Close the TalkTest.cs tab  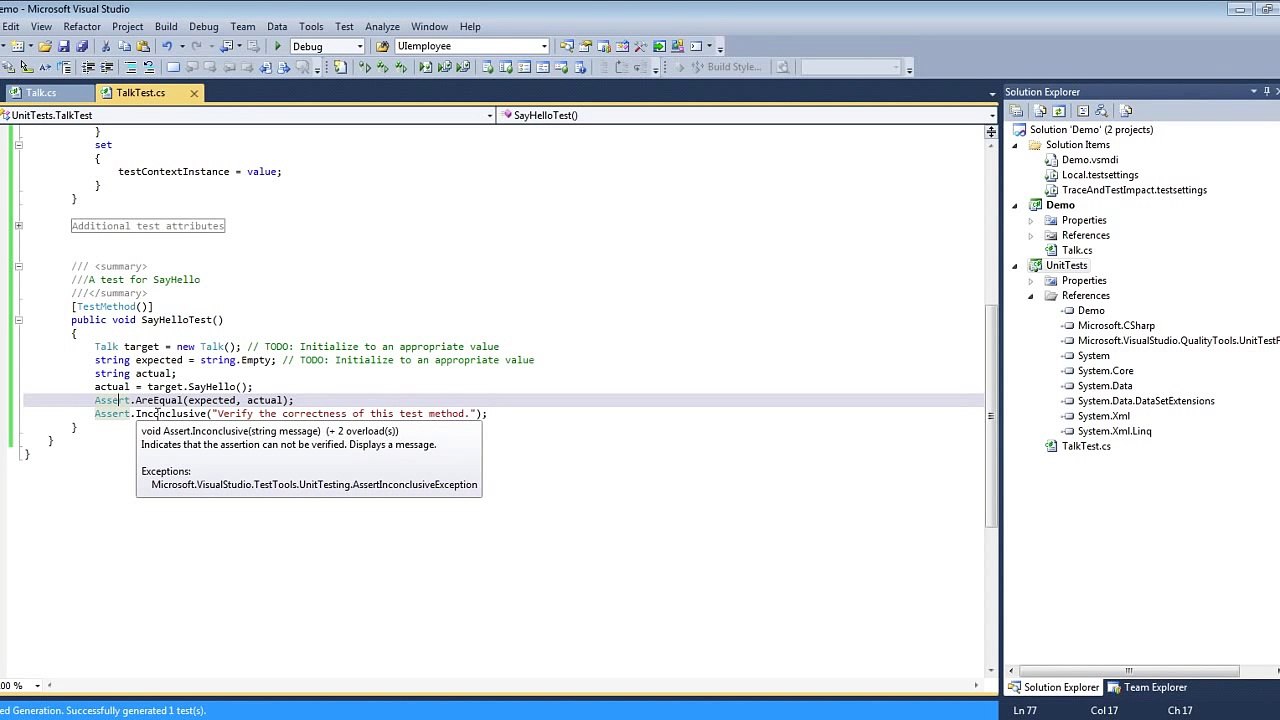tap(194, 93)
